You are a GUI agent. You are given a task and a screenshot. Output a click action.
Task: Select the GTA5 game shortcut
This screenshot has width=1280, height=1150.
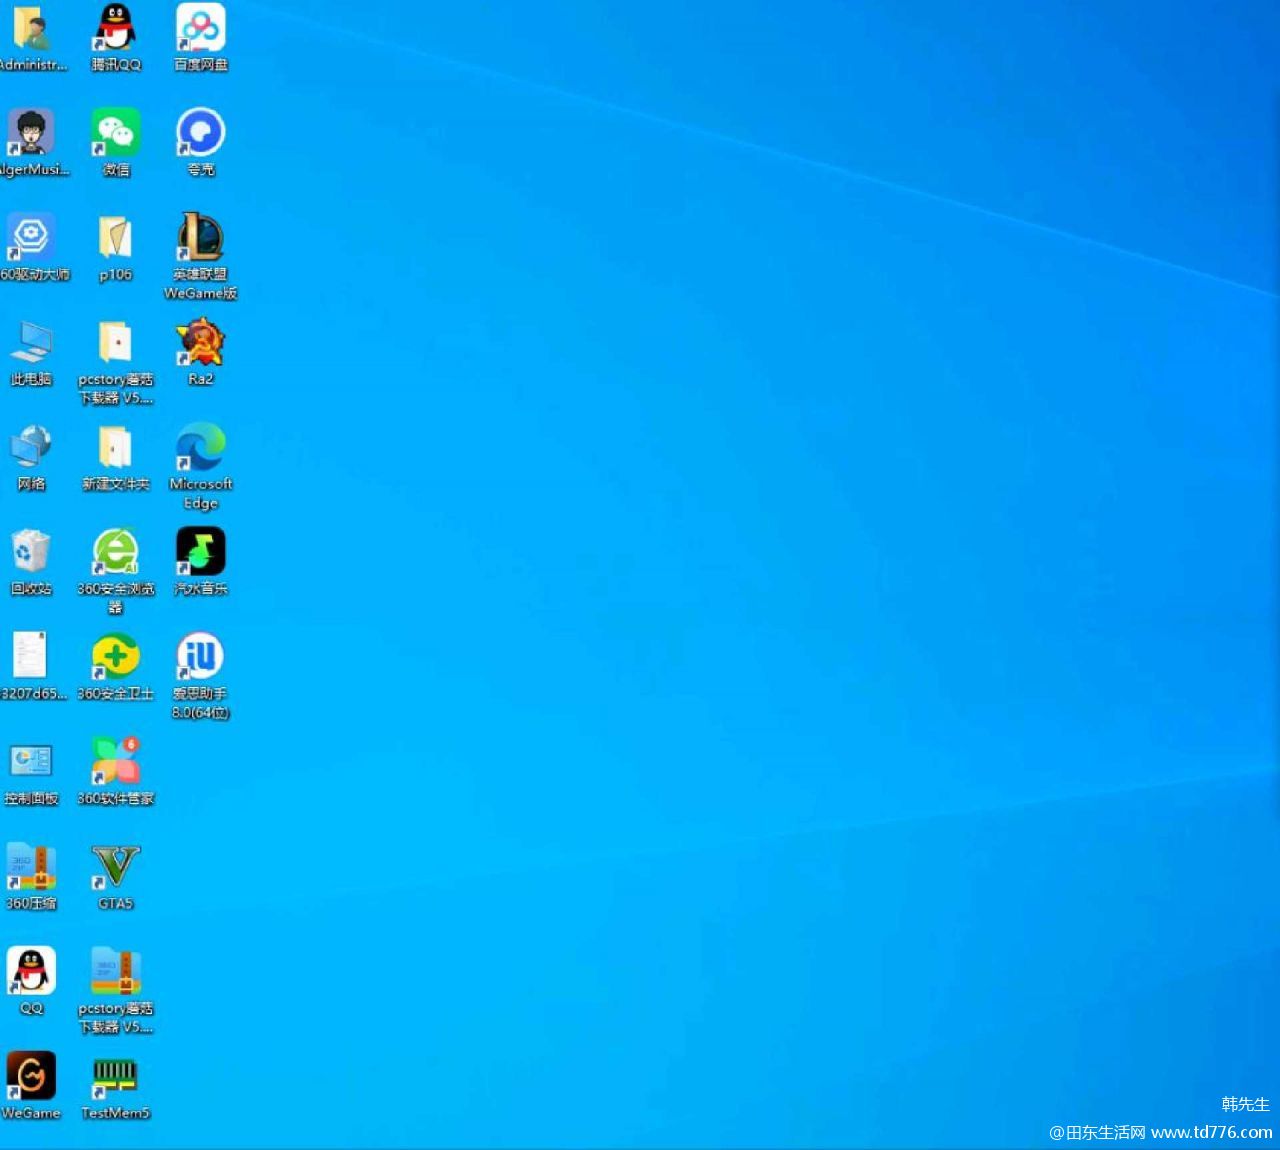click(x=116, y=867)
